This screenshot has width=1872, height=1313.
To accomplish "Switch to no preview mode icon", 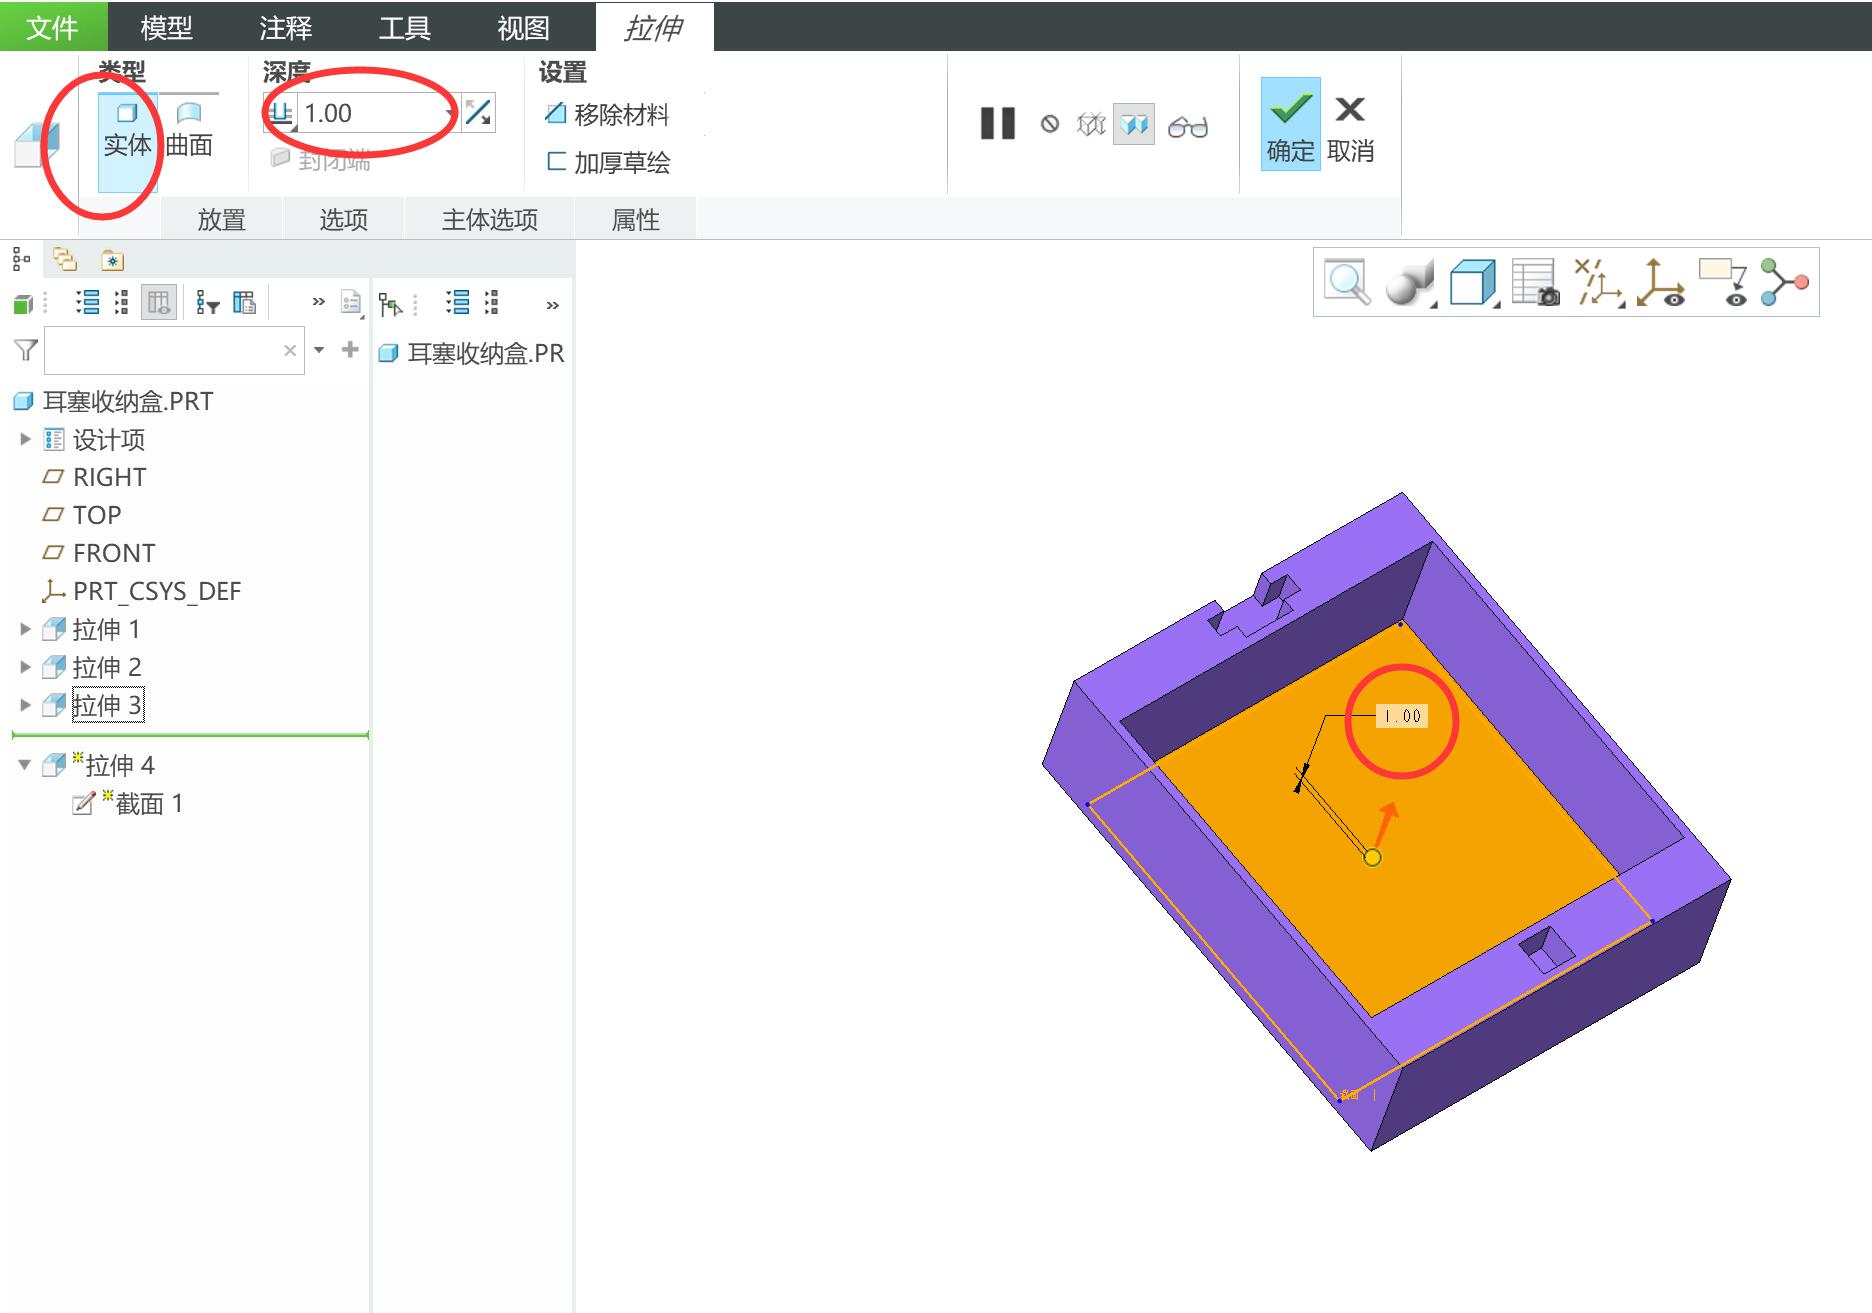I will 1049,124.
